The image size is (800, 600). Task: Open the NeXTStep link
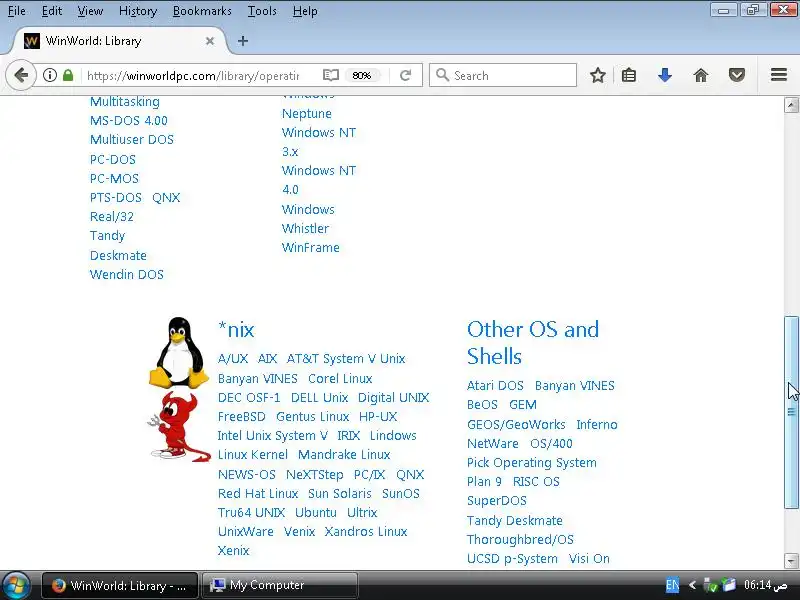pos(314,474)
